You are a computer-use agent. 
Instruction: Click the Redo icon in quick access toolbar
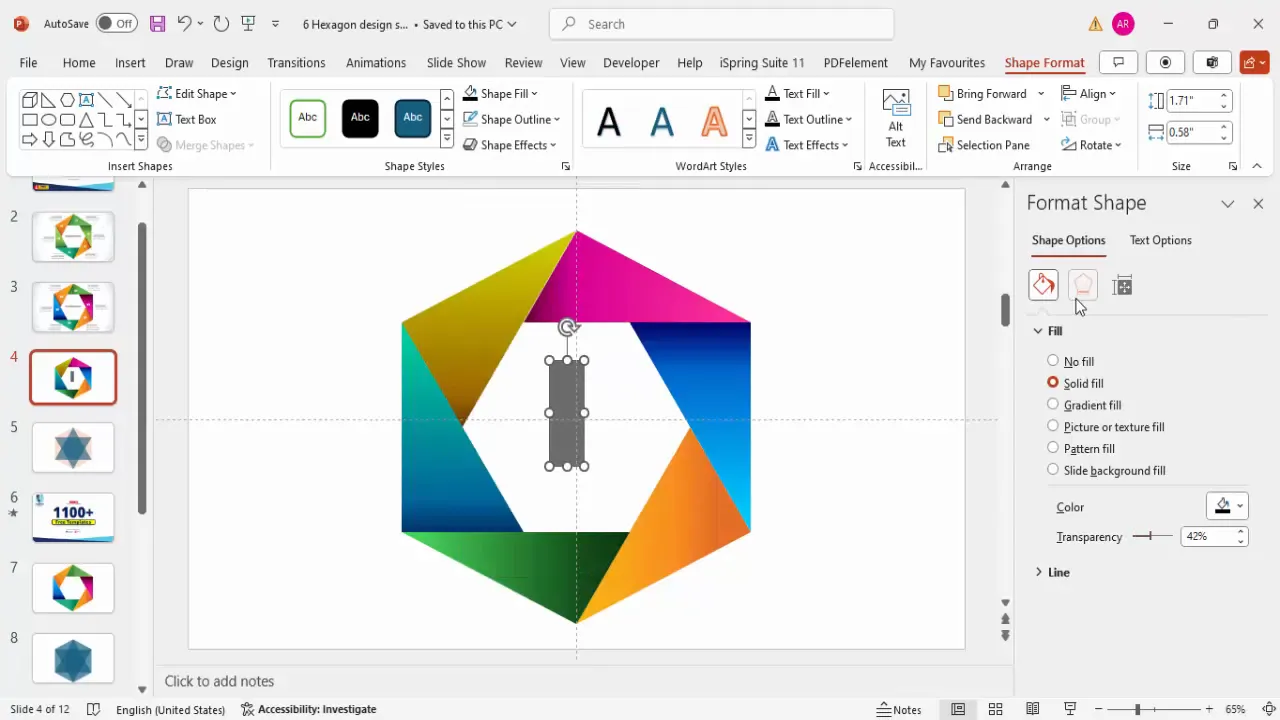click(x=221, y=23)
